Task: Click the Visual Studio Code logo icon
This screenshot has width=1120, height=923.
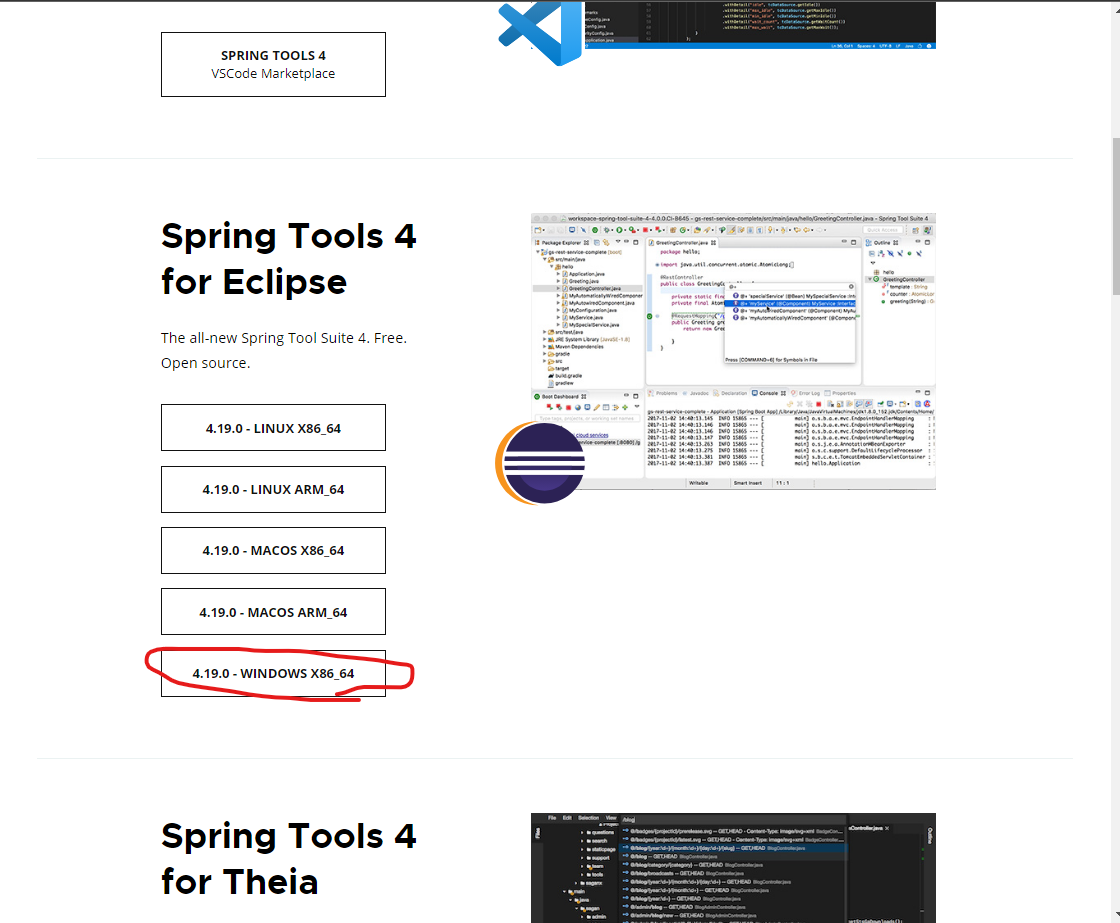Action: tap(541, 32)
